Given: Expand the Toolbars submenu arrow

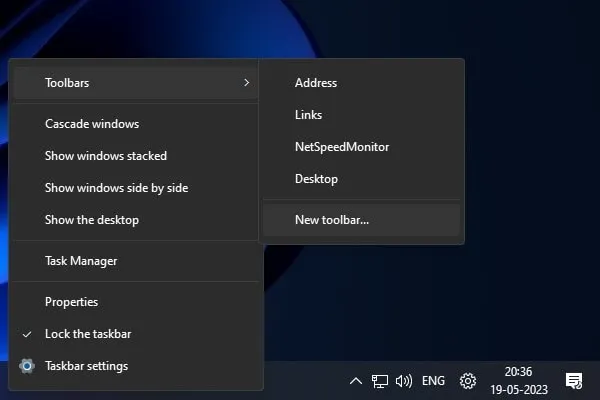Looking at the screenshot, I should coord(246,83).
